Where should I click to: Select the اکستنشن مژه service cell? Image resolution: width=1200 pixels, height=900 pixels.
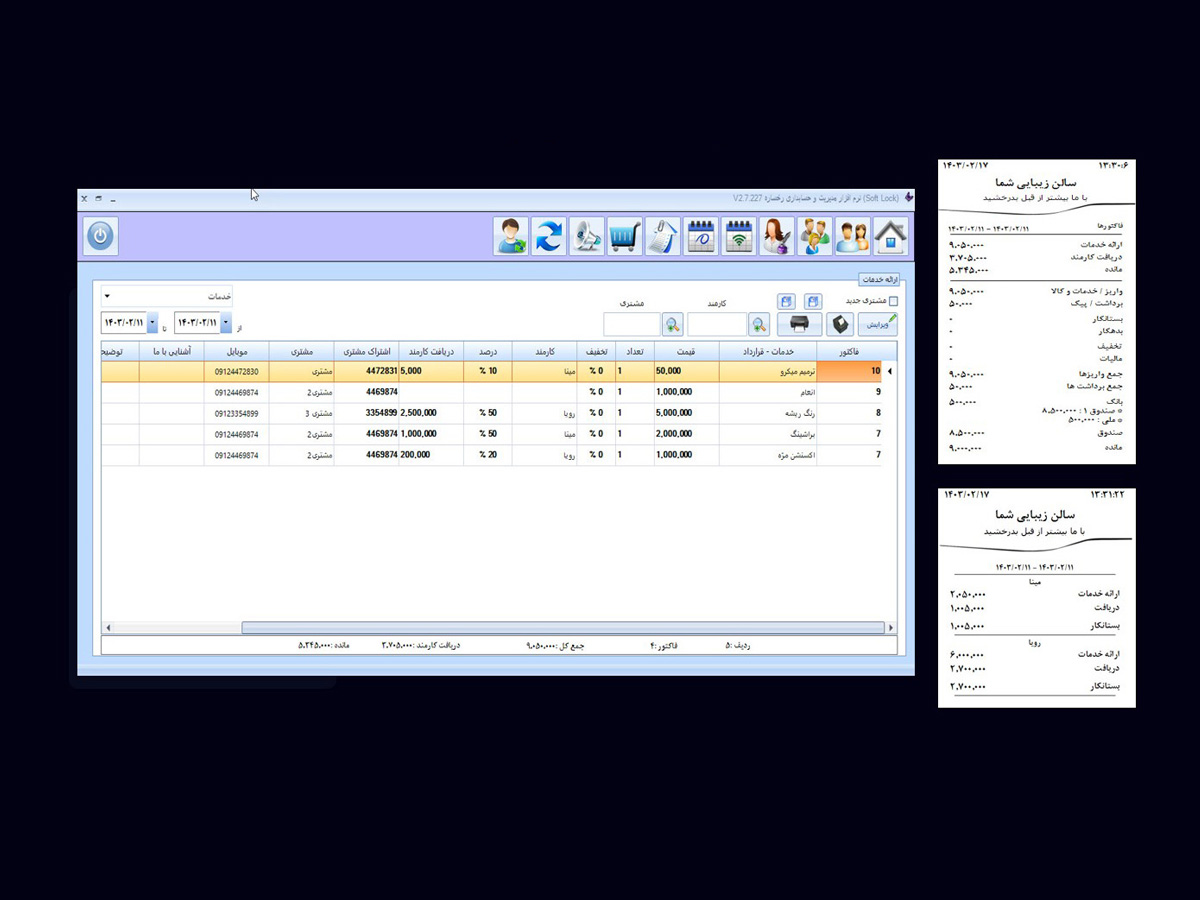click(x=768, y=454)
